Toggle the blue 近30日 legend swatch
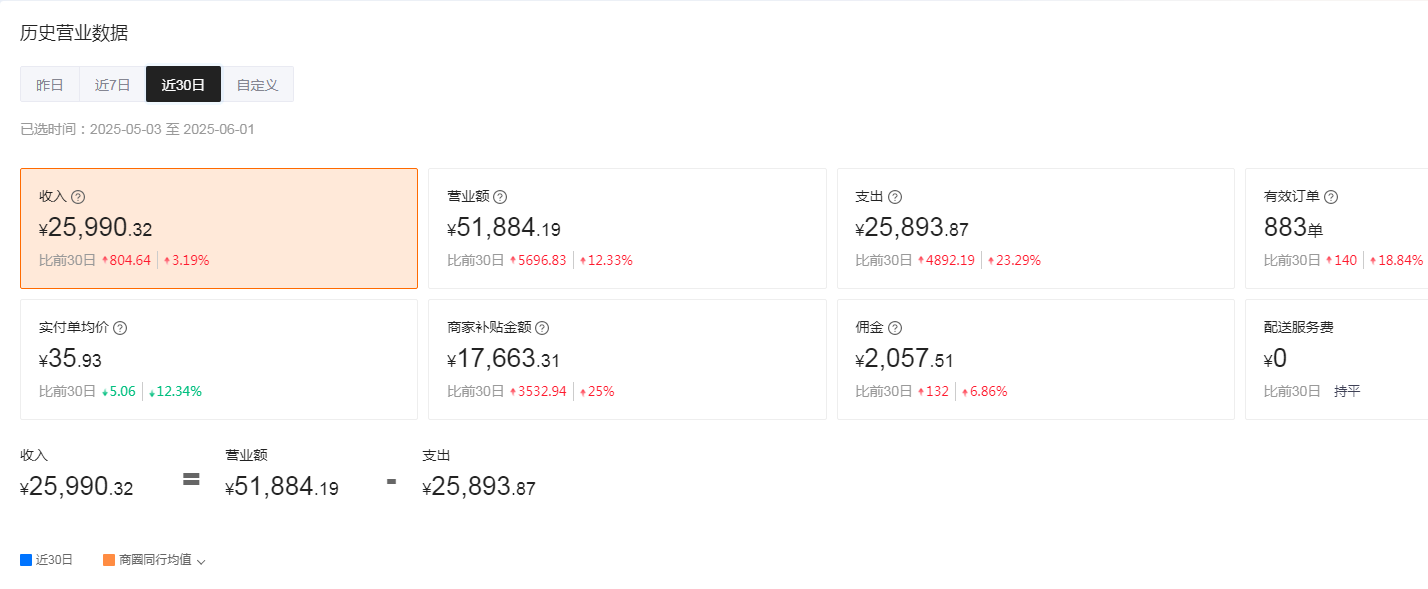This screenshot has height=589, width=1428. tap(26, 560)
